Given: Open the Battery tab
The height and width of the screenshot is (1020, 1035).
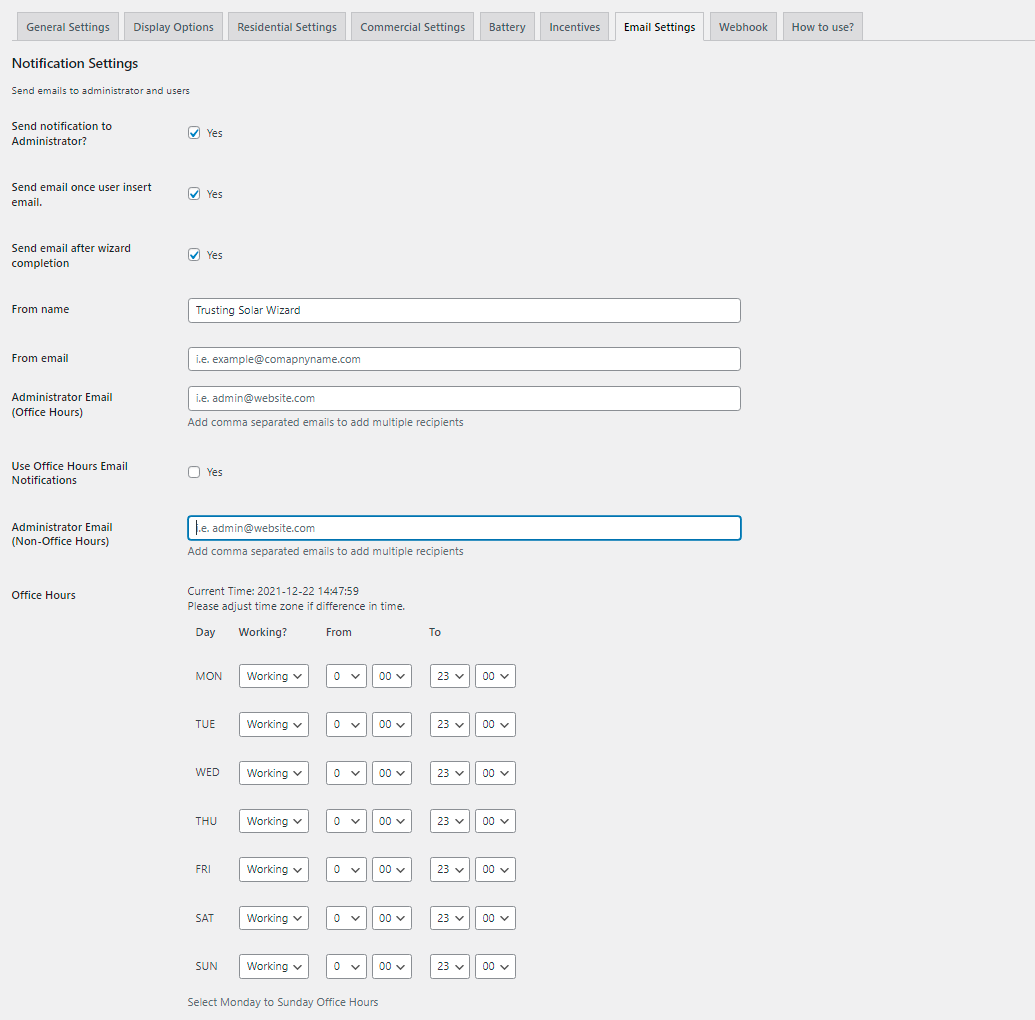Looking at the screenshot, I should pos(507,27).
